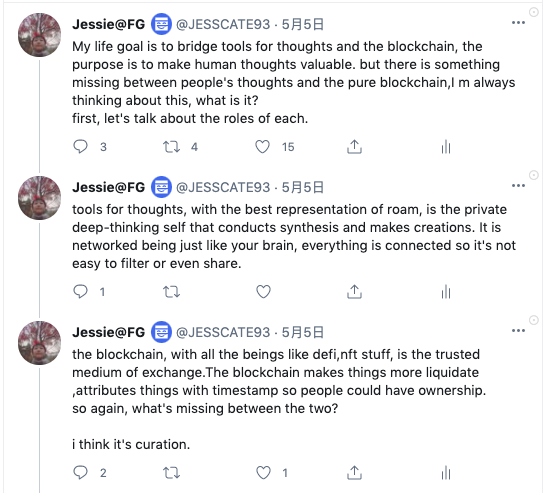The height and width of the screenshot is (493, 545).
Task: Share the second tweet about roam
Action: tap(354, 291)
